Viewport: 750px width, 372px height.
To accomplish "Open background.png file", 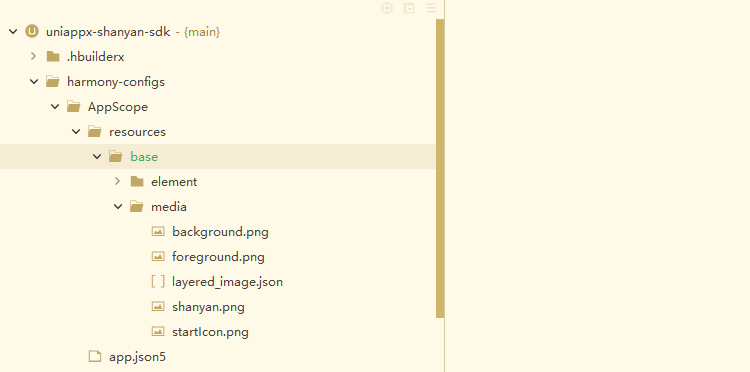I will tap(221, 232).
